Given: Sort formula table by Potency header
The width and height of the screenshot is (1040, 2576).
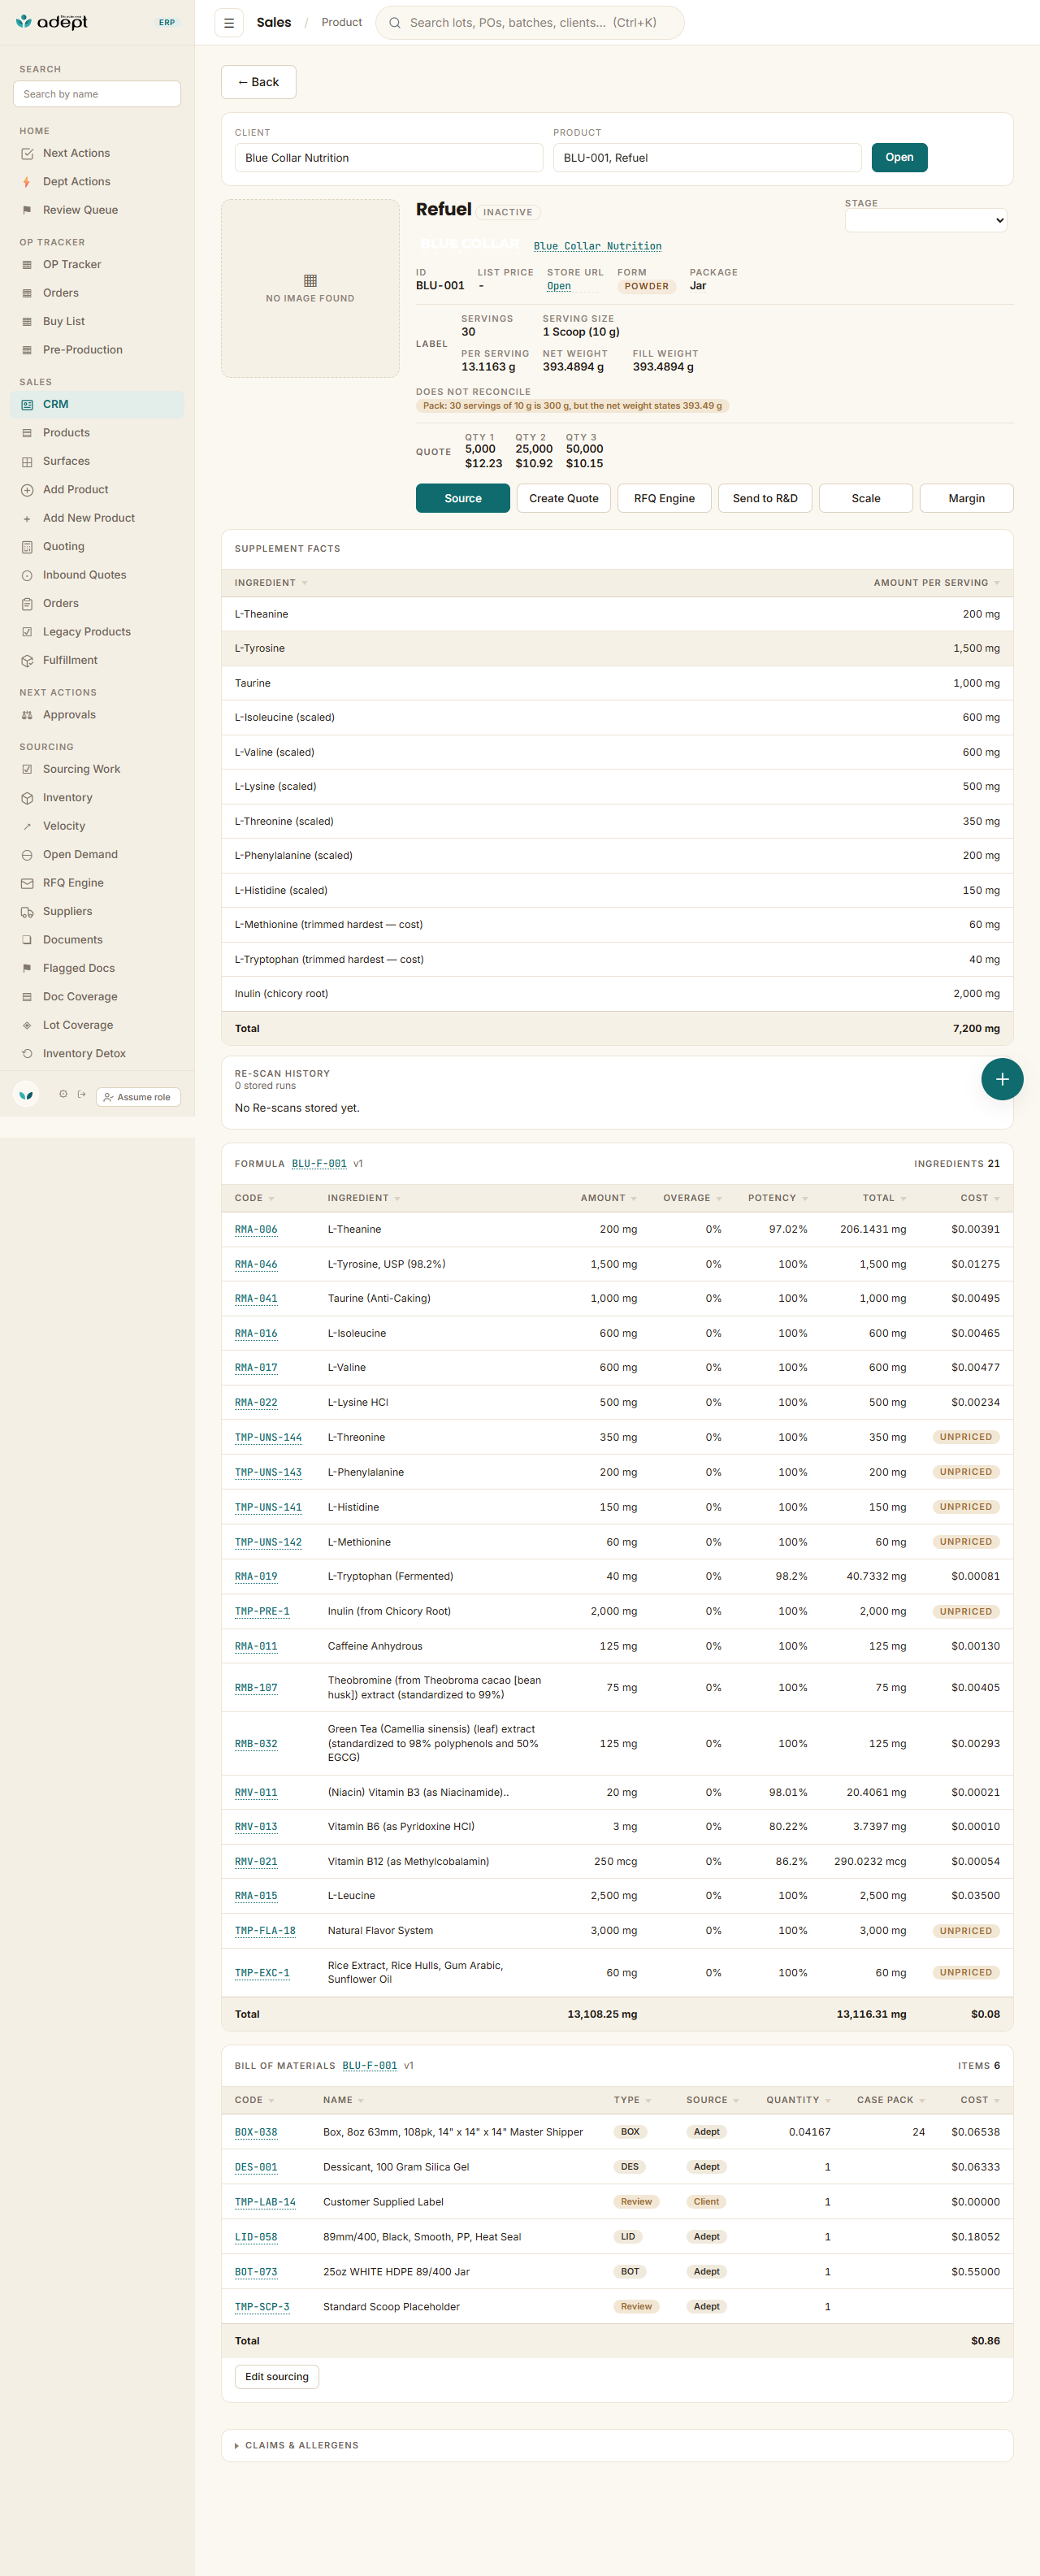Looking at the screenshot, I should click(777, 1198).
